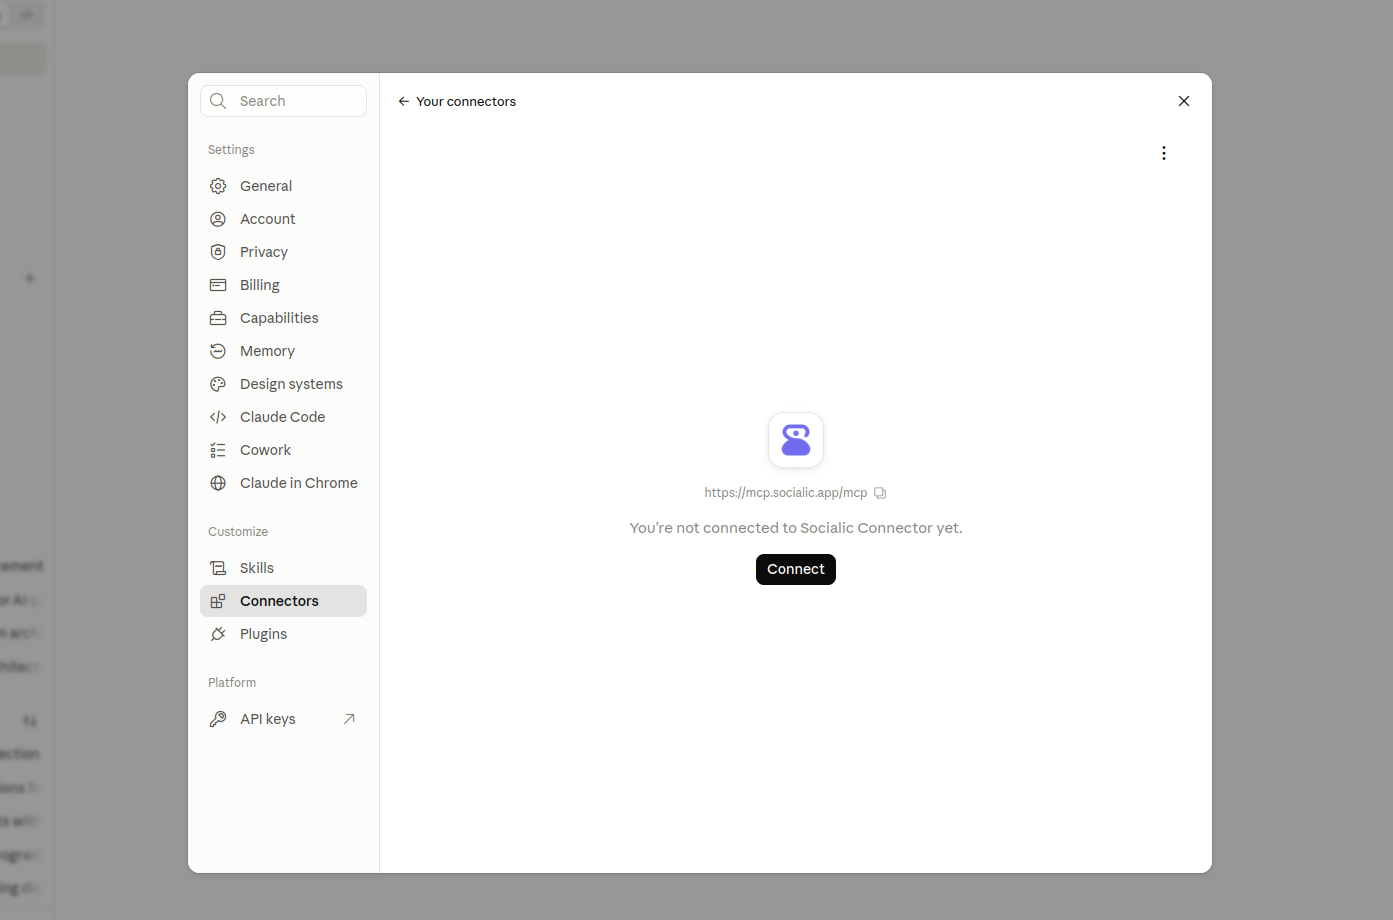Click the Skills icon in sidebar
Screen dimensions: 1393x920
click(x=218, y=568)
